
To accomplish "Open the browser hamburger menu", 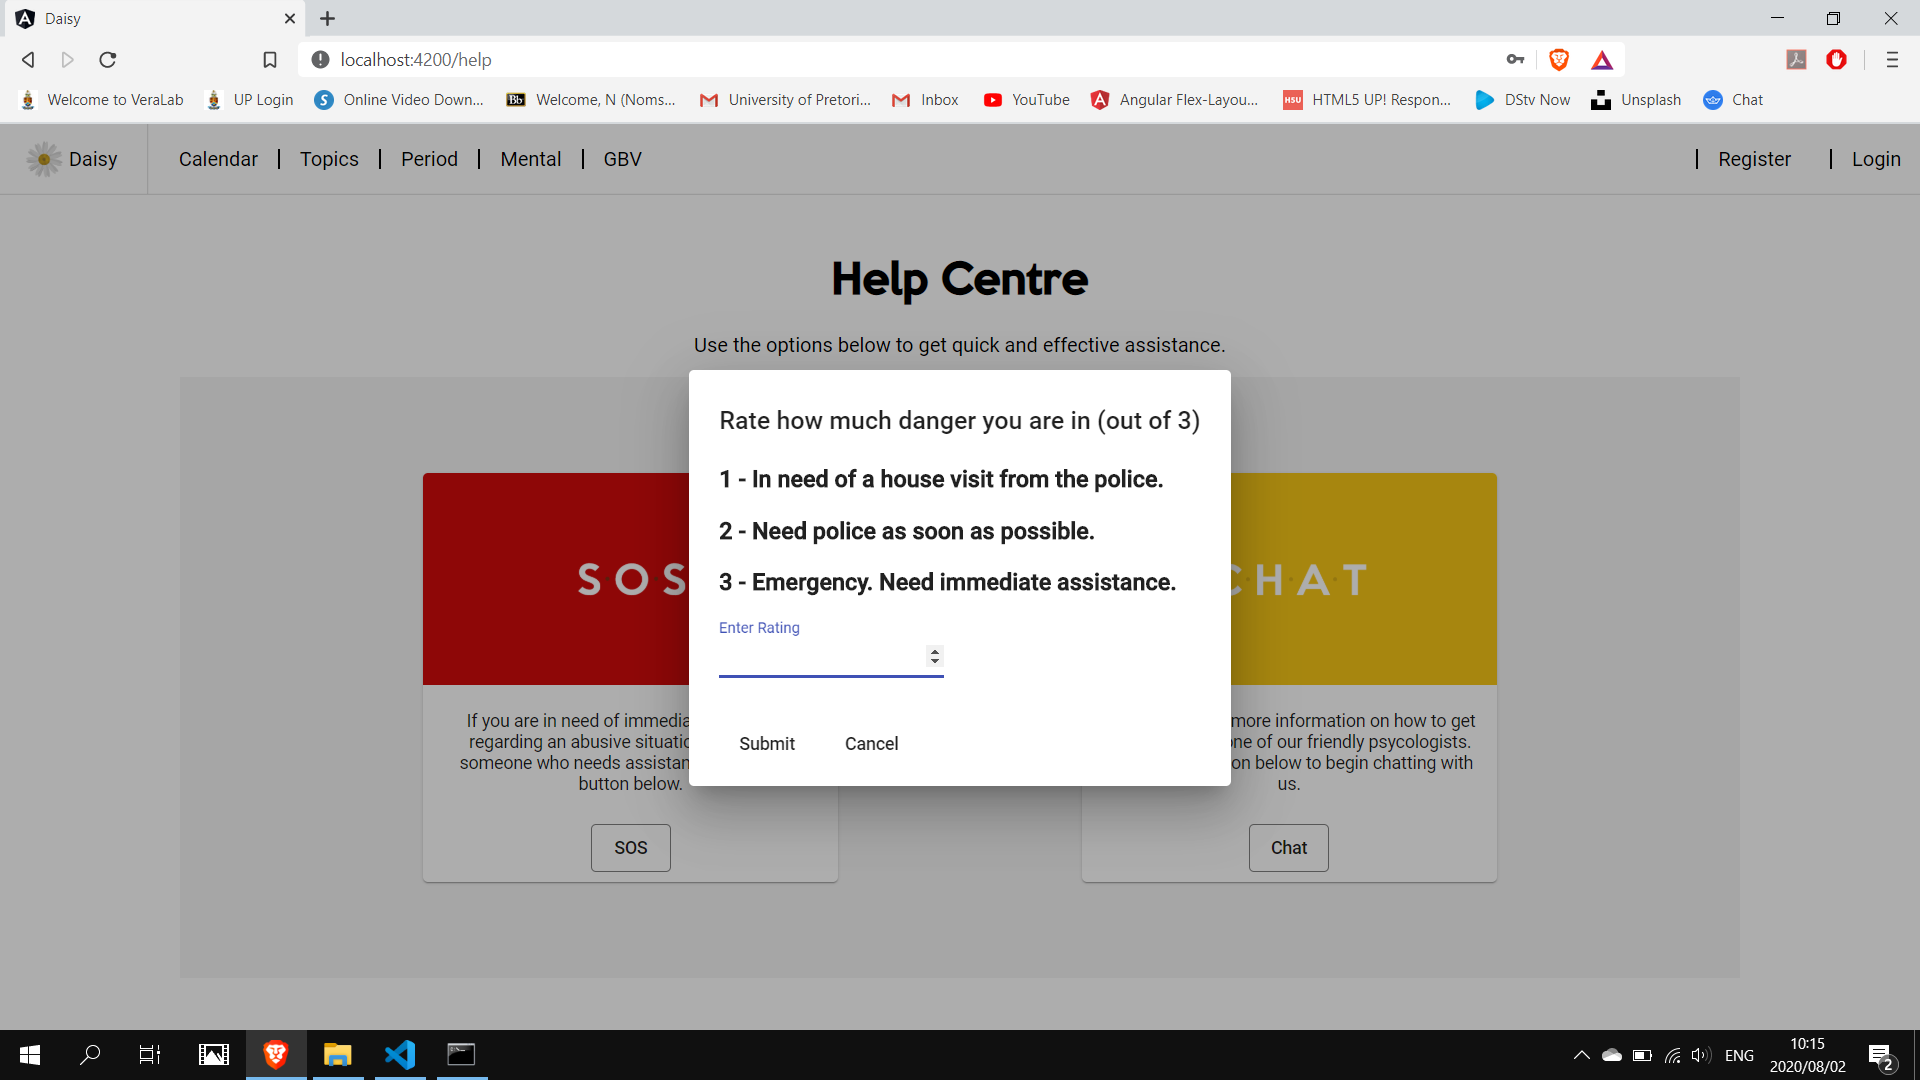I will click(1891, 60).
